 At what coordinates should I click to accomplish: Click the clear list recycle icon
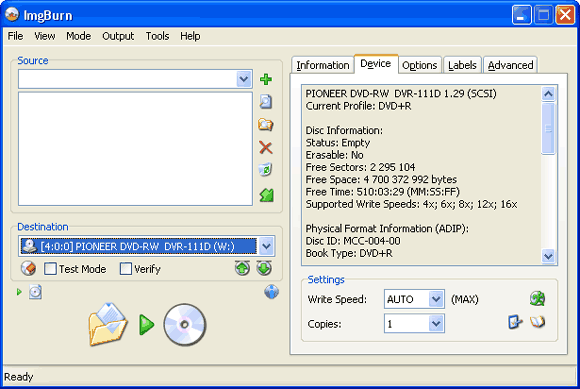266,170
